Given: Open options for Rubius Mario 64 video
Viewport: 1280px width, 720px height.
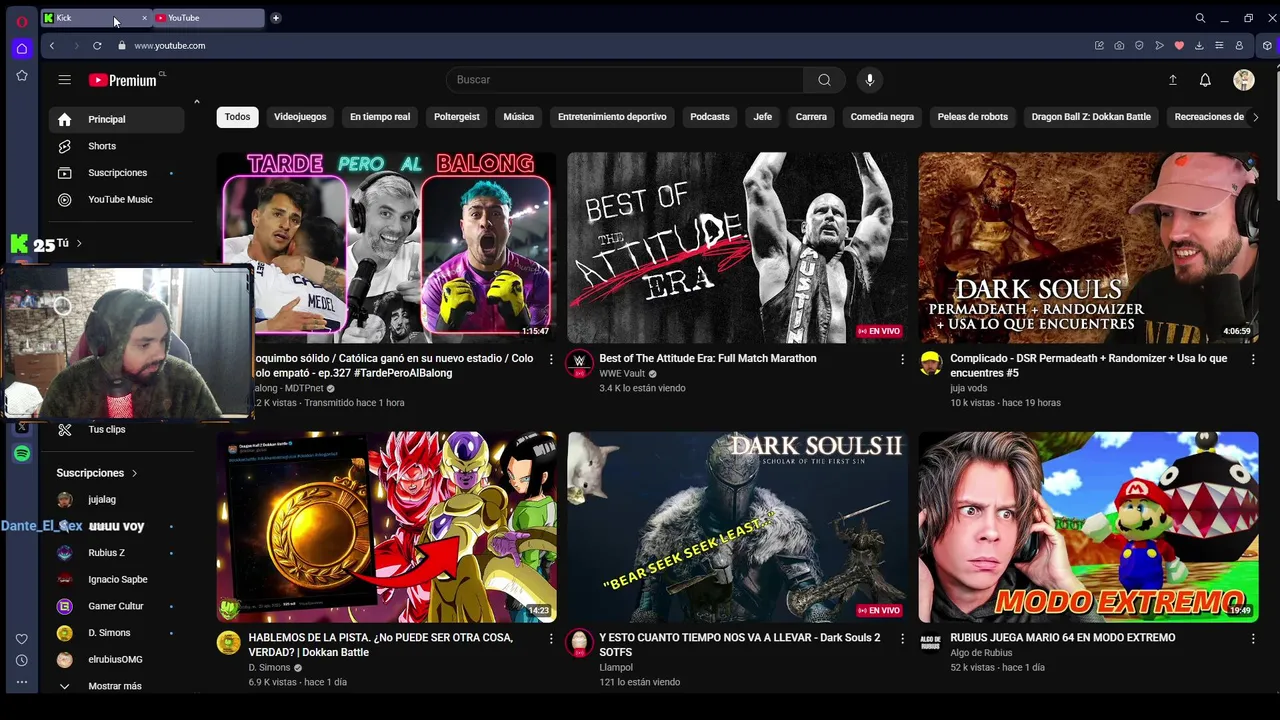Looking at the screenshot, I should click(1253, 638).
